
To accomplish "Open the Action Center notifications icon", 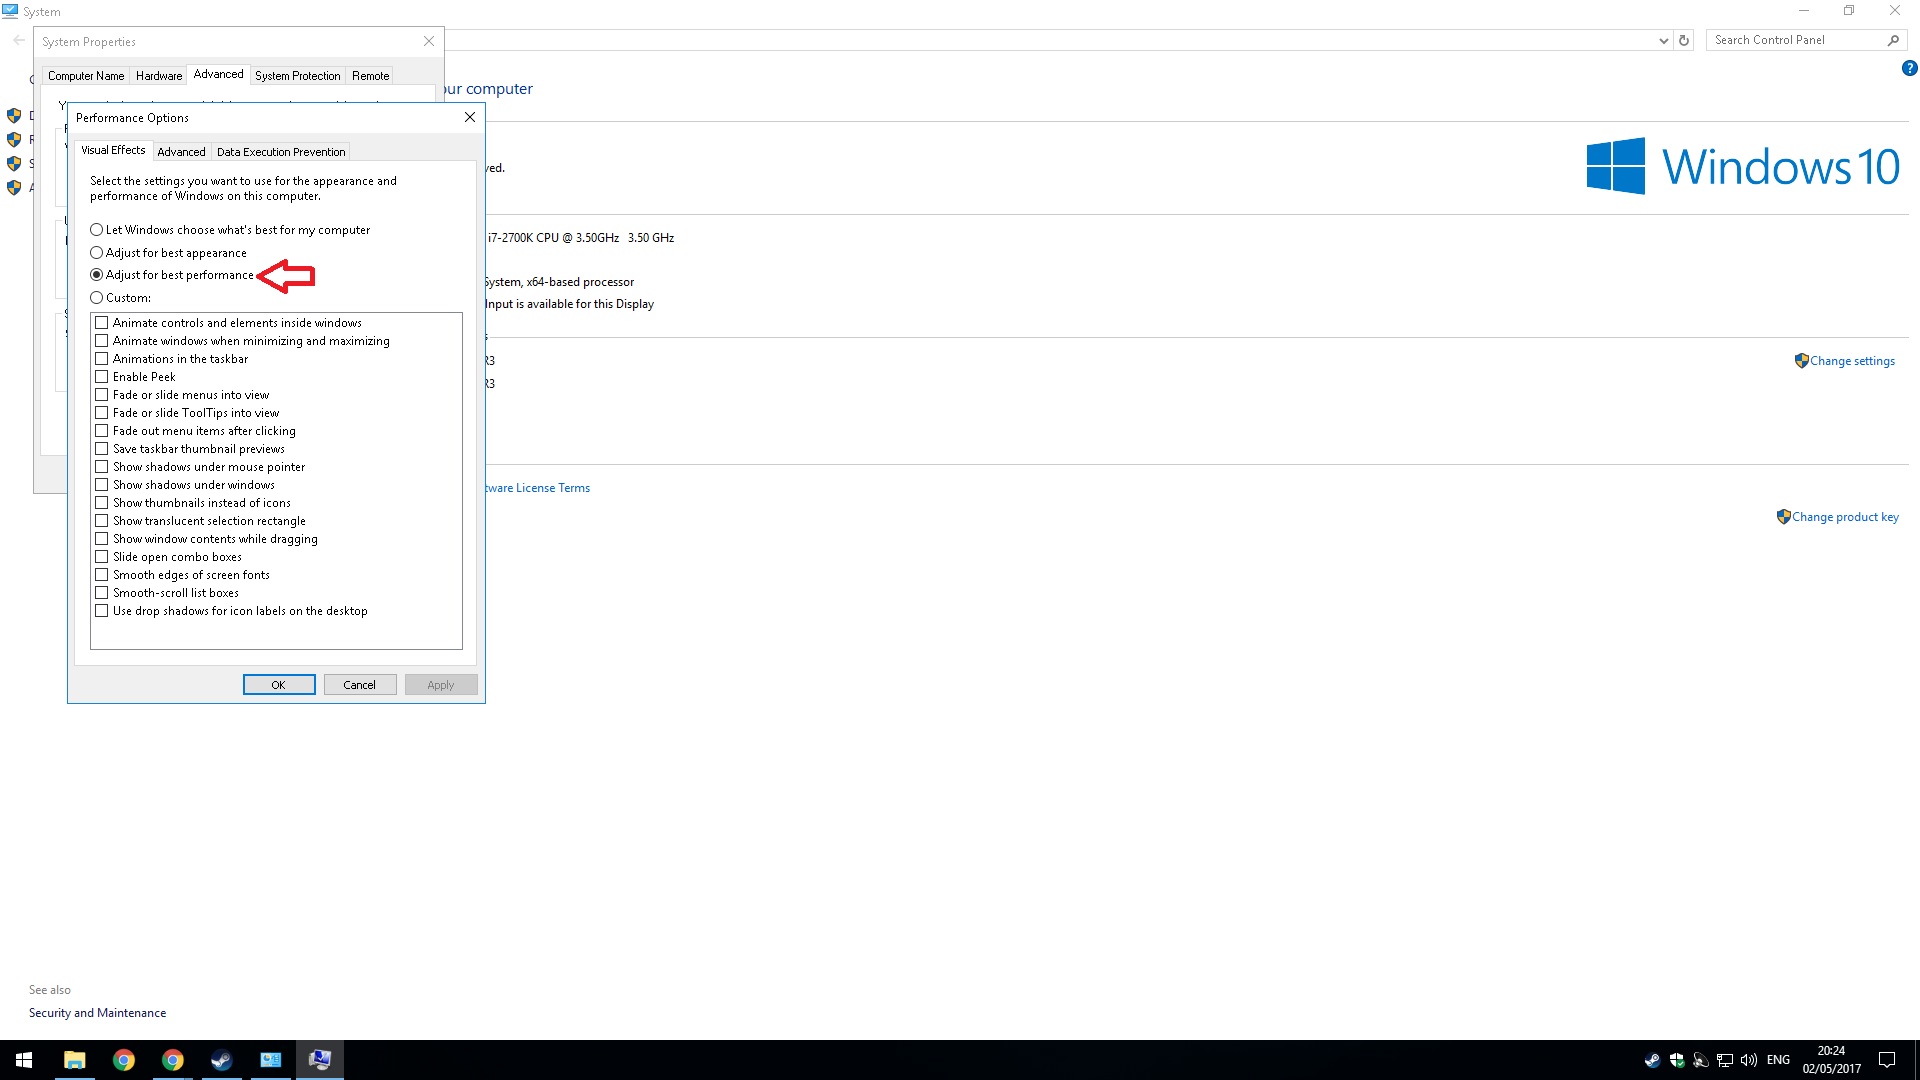I will [x=1887, y=1060].
